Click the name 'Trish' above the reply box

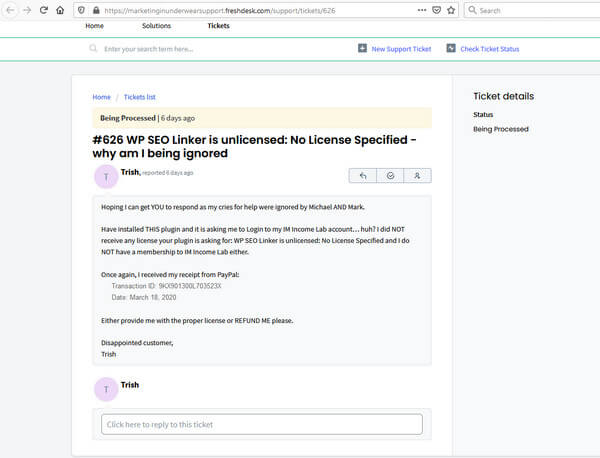130,385
